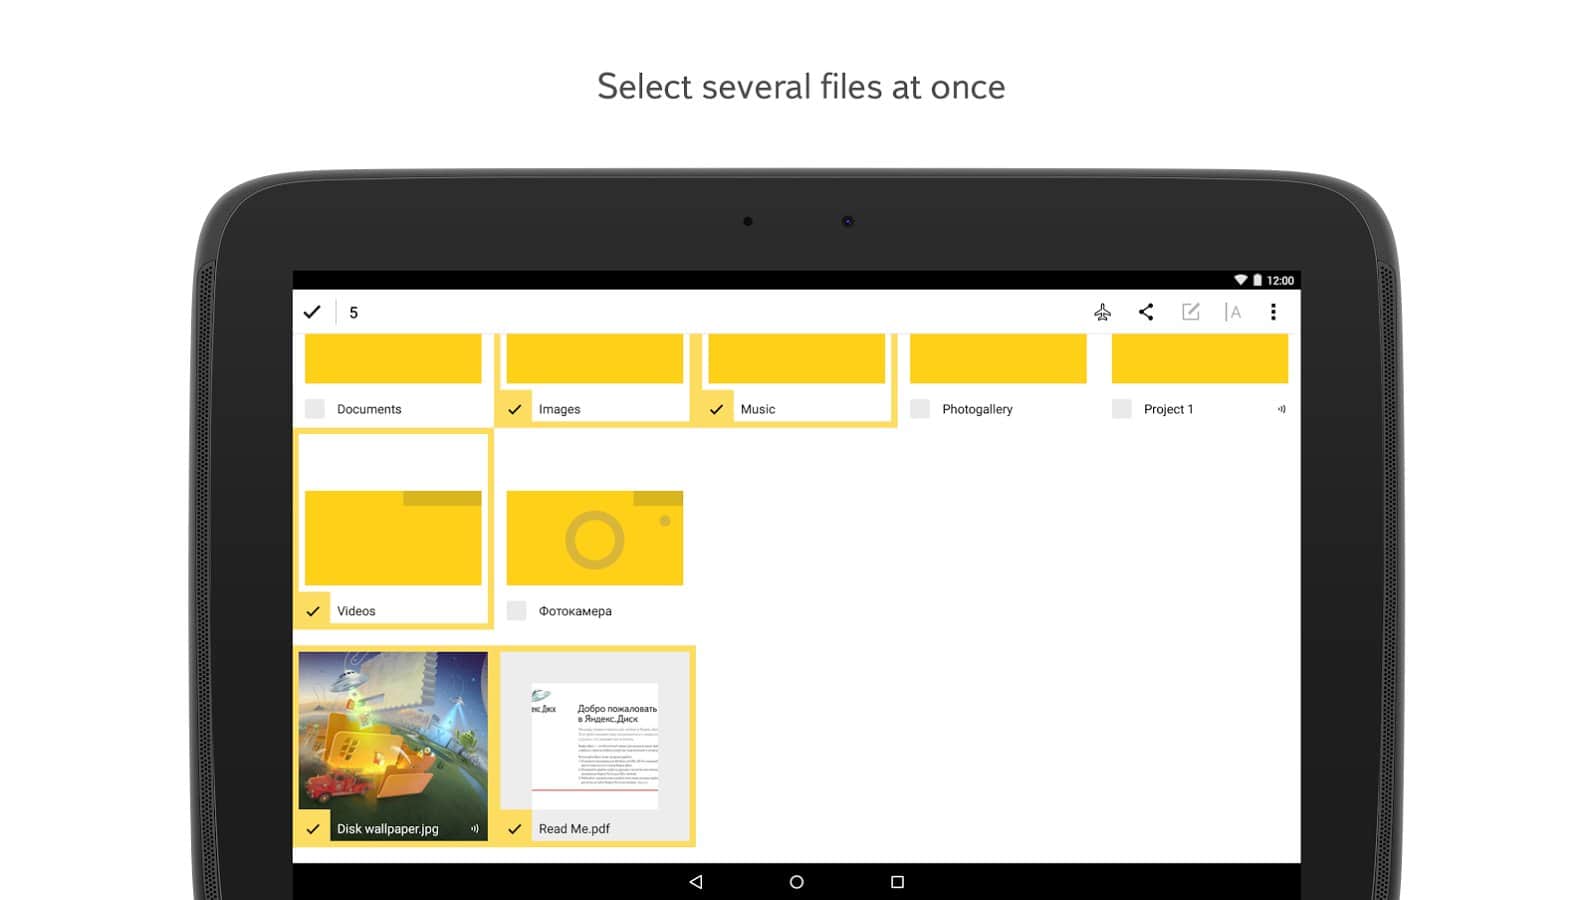Deselect the Videos folder checkbox
Screen dimensions: 1593x900
313,611
